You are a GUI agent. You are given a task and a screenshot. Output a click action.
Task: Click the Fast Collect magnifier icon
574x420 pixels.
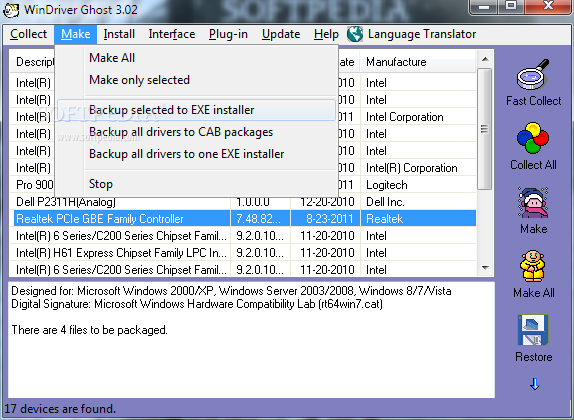[x=533, y=74]
